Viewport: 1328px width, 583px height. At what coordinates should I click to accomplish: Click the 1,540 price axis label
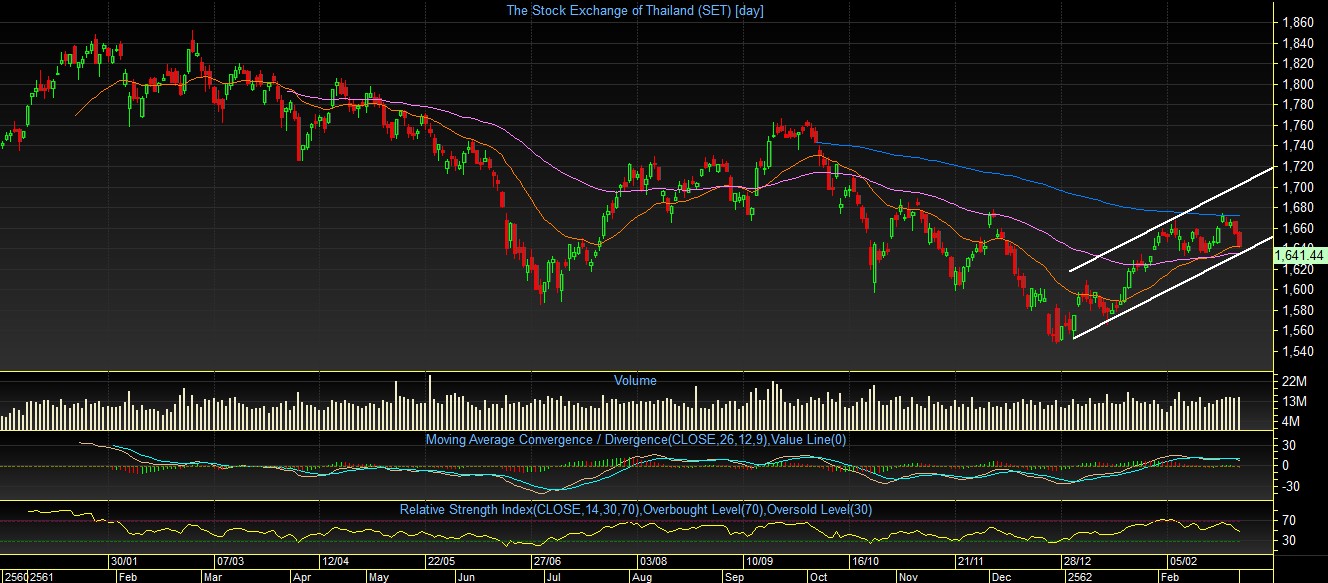click(x=1297, y=351)
